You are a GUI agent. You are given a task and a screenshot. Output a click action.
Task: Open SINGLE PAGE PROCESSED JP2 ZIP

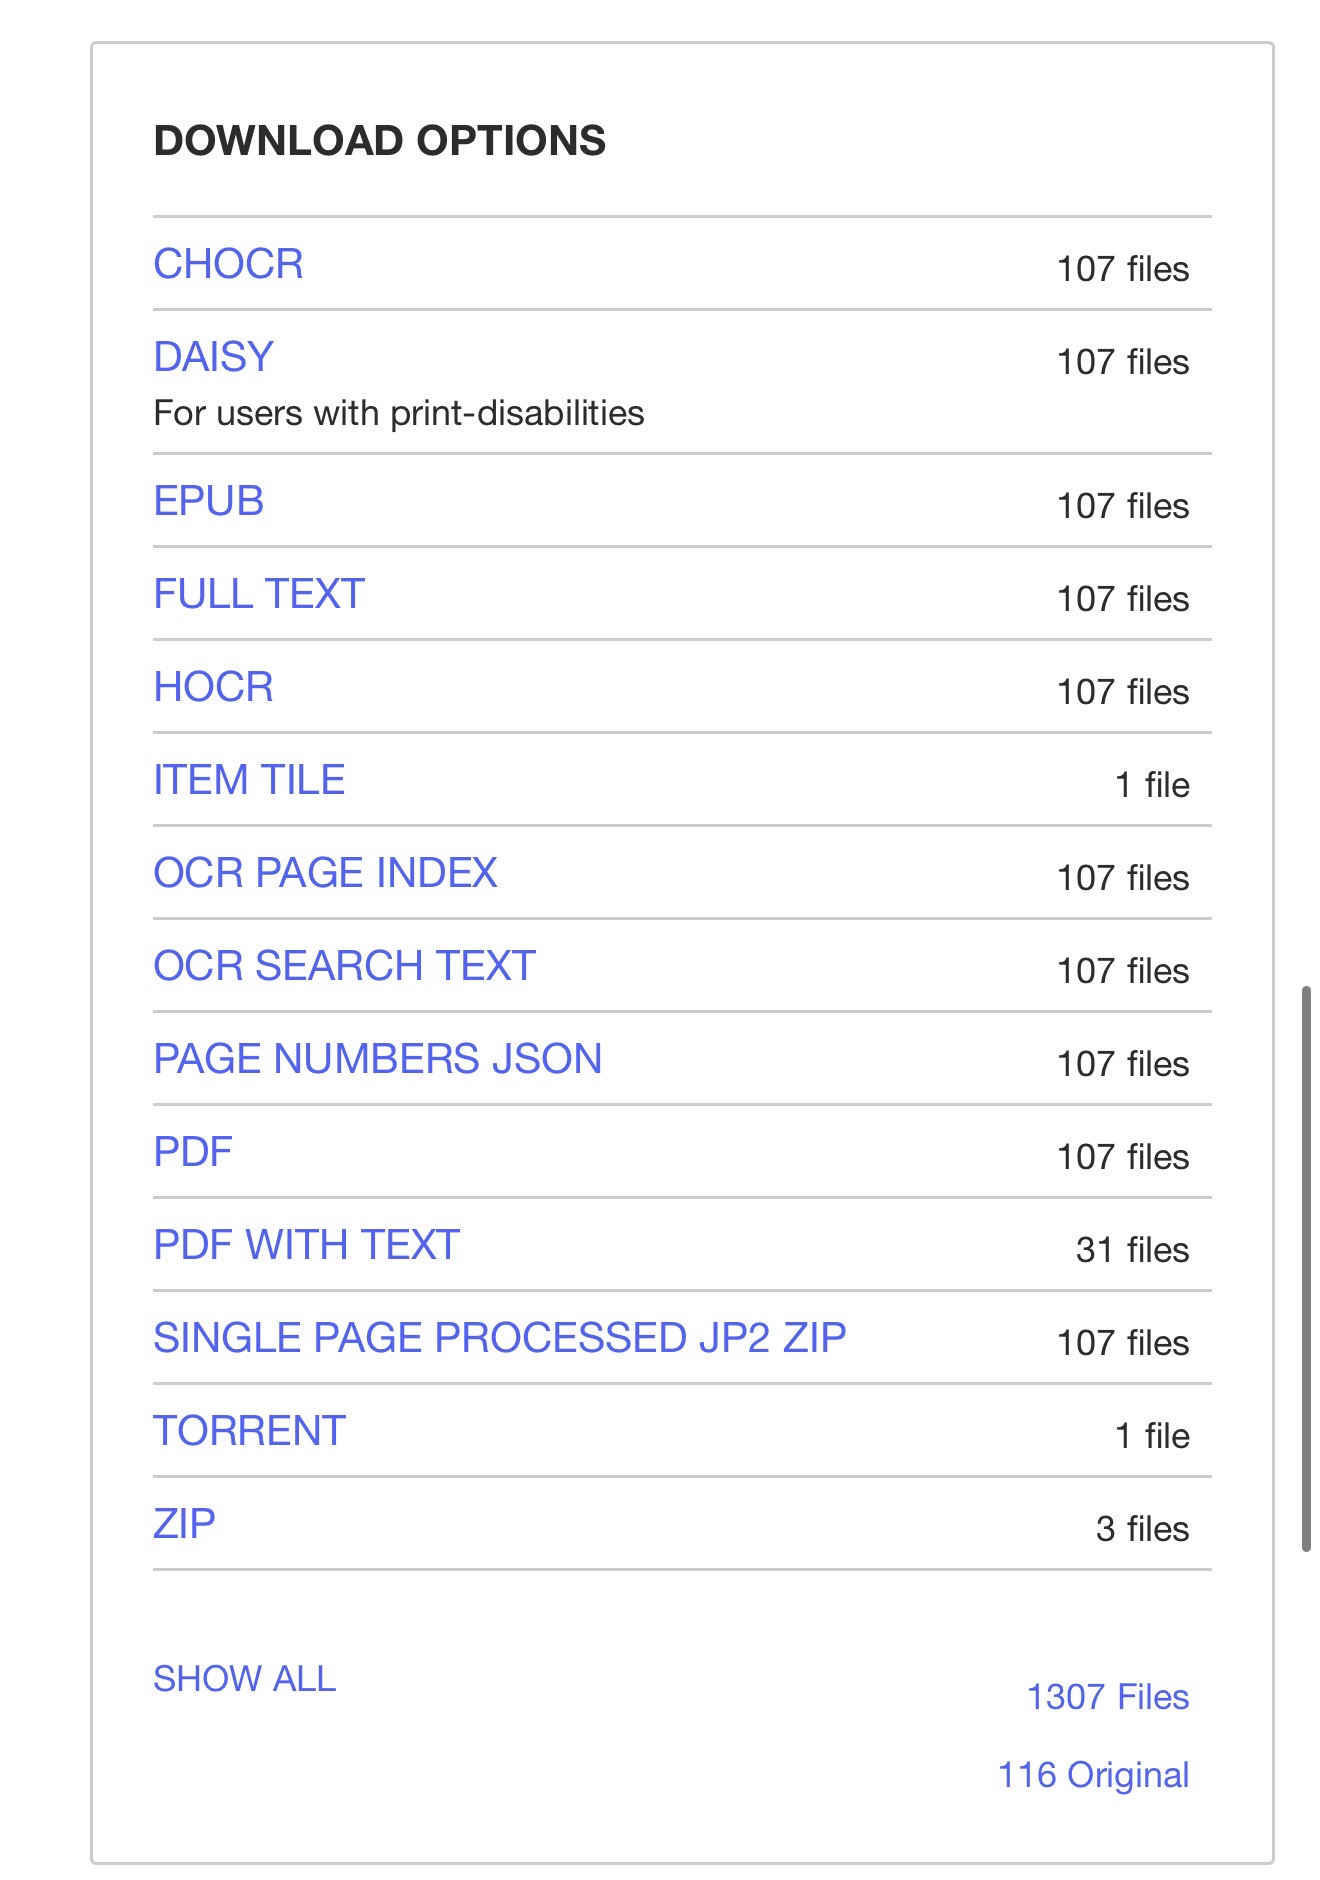point(499,1338)
